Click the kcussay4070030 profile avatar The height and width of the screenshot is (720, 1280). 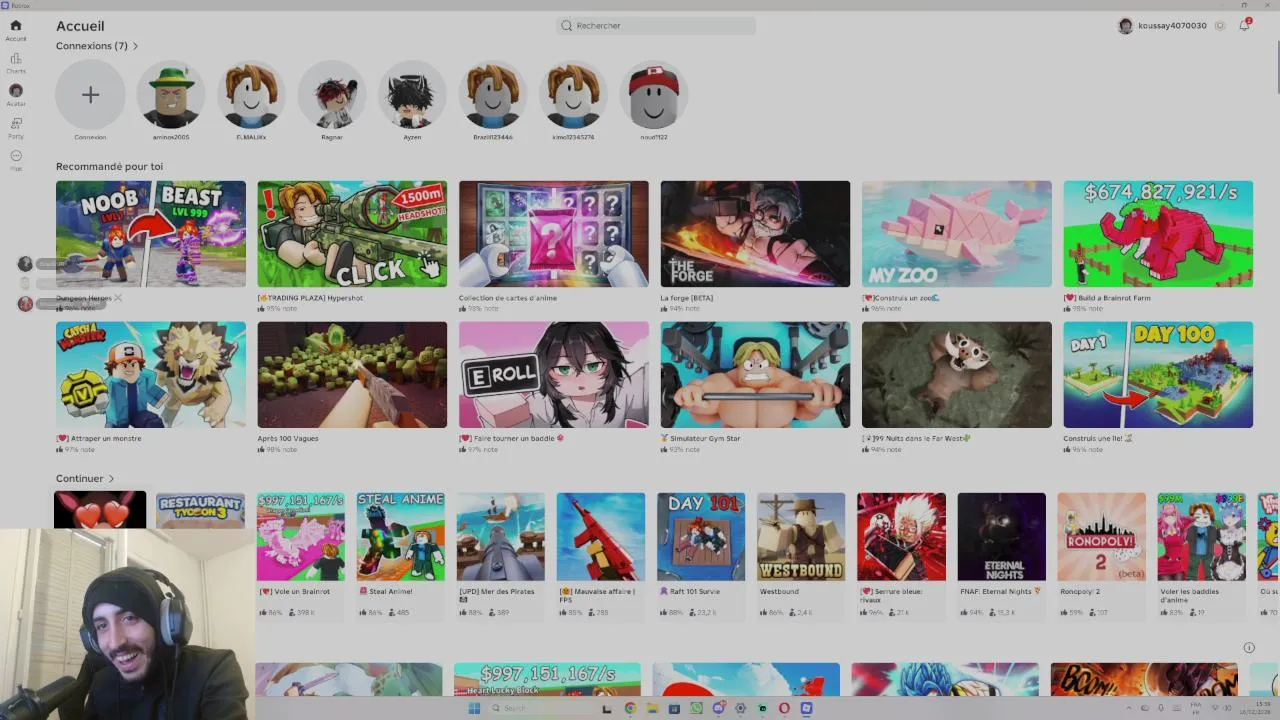[x=1125, y=26]
